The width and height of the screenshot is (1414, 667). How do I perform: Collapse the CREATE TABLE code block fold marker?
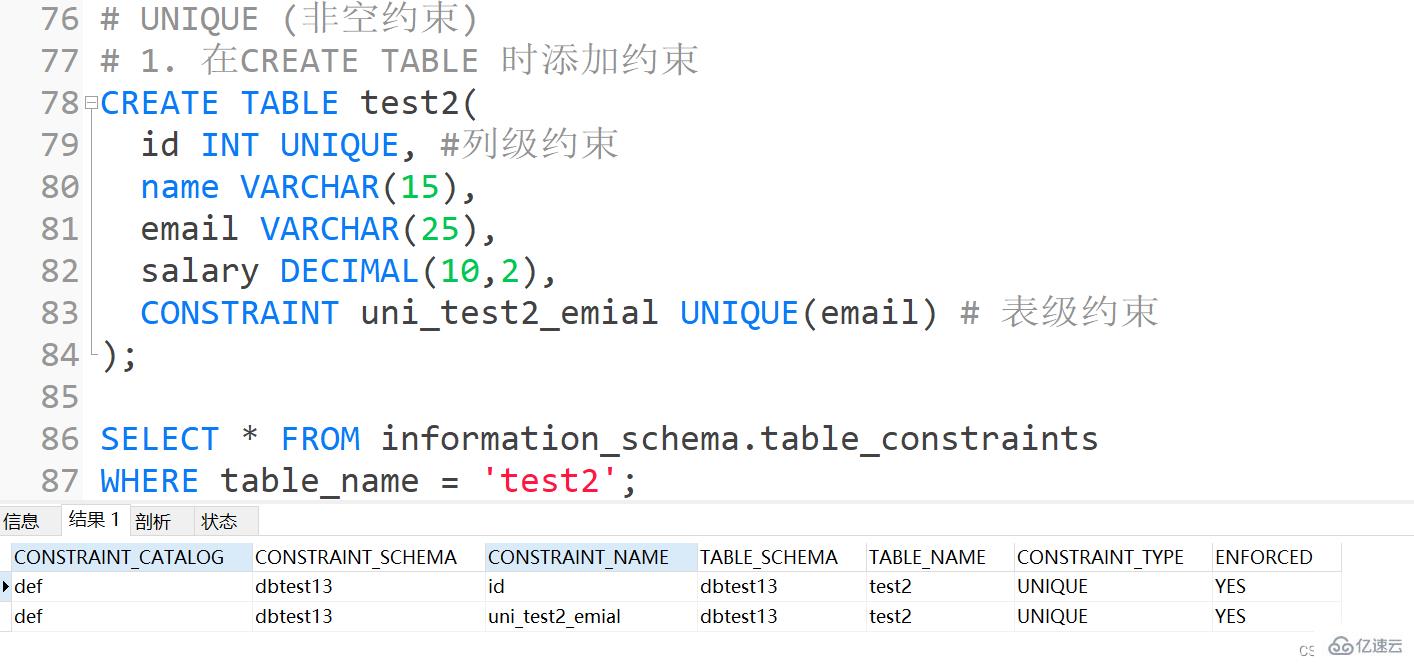(90, 102)
